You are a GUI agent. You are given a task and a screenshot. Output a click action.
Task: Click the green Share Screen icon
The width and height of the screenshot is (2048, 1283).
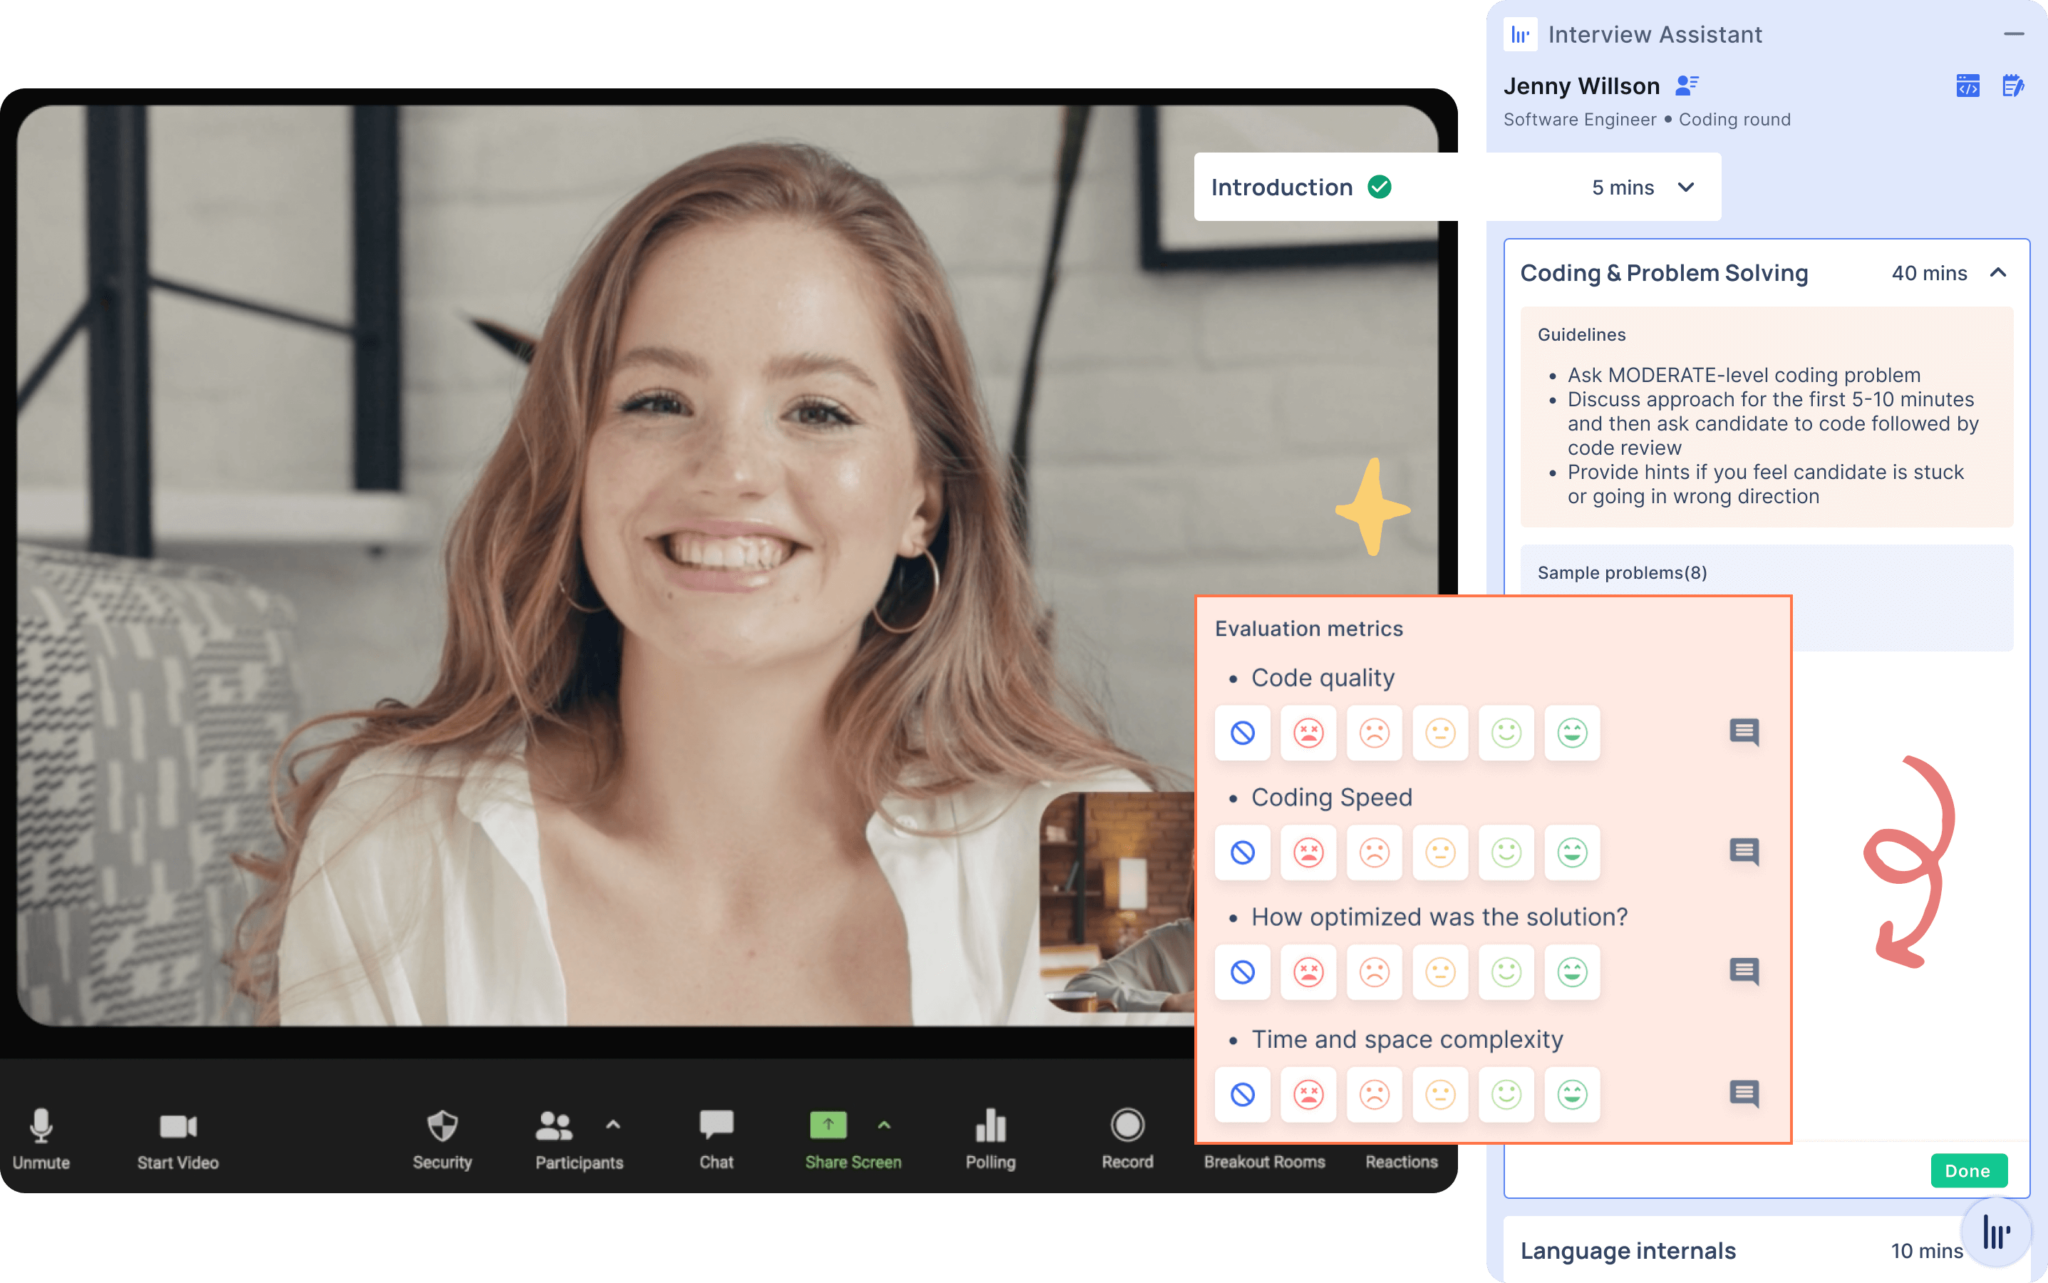tap(828, 1125)
